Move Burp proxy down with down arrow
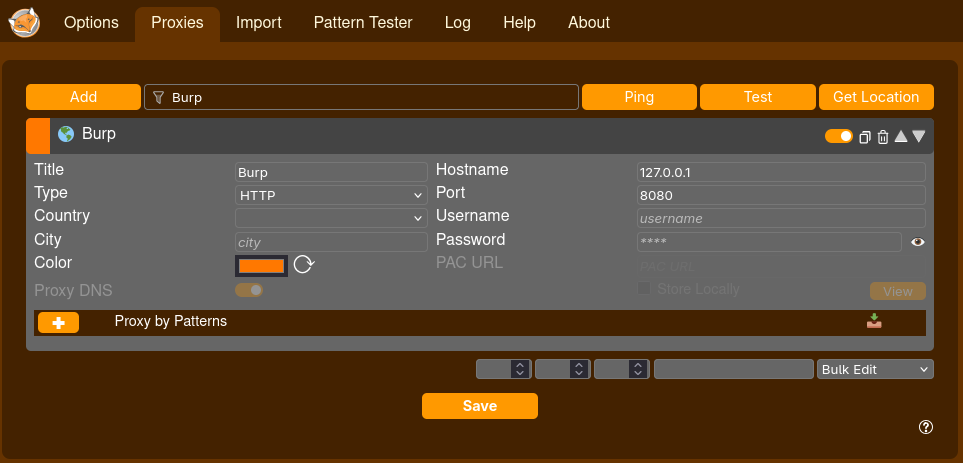This screenshot has width=963, height=463. 919,136
